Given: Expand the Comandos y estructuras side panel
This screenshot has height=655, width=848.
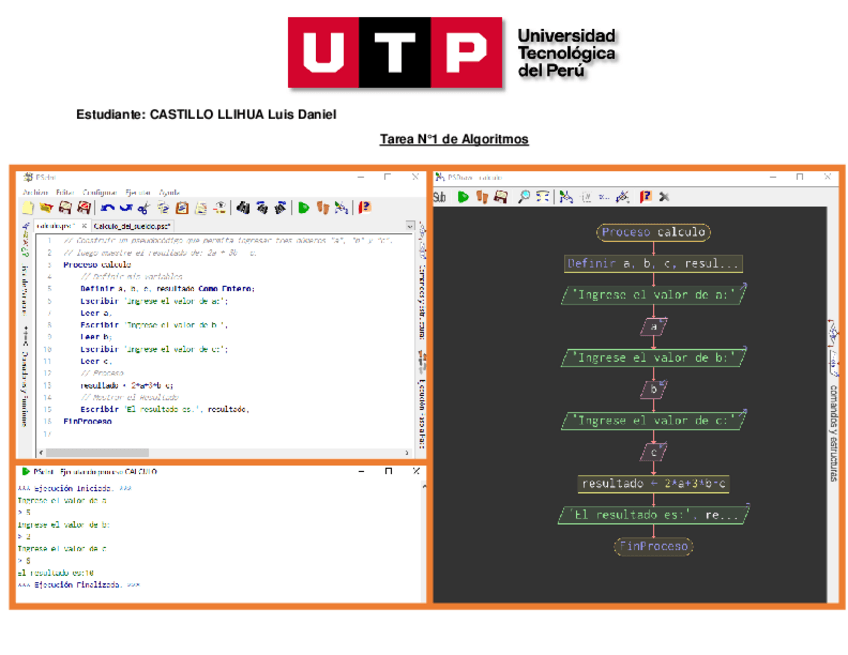Looking at the screenshot, I should (x=832, y=400).
